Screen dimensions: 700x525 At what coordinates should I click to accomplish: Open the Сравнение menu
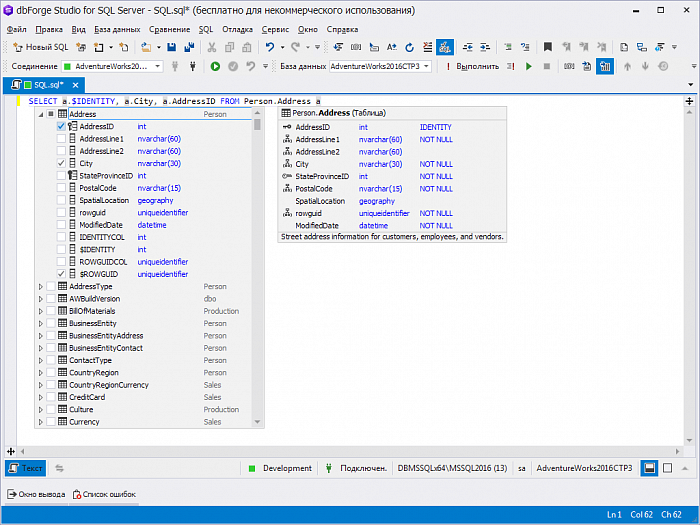(170, 29)
